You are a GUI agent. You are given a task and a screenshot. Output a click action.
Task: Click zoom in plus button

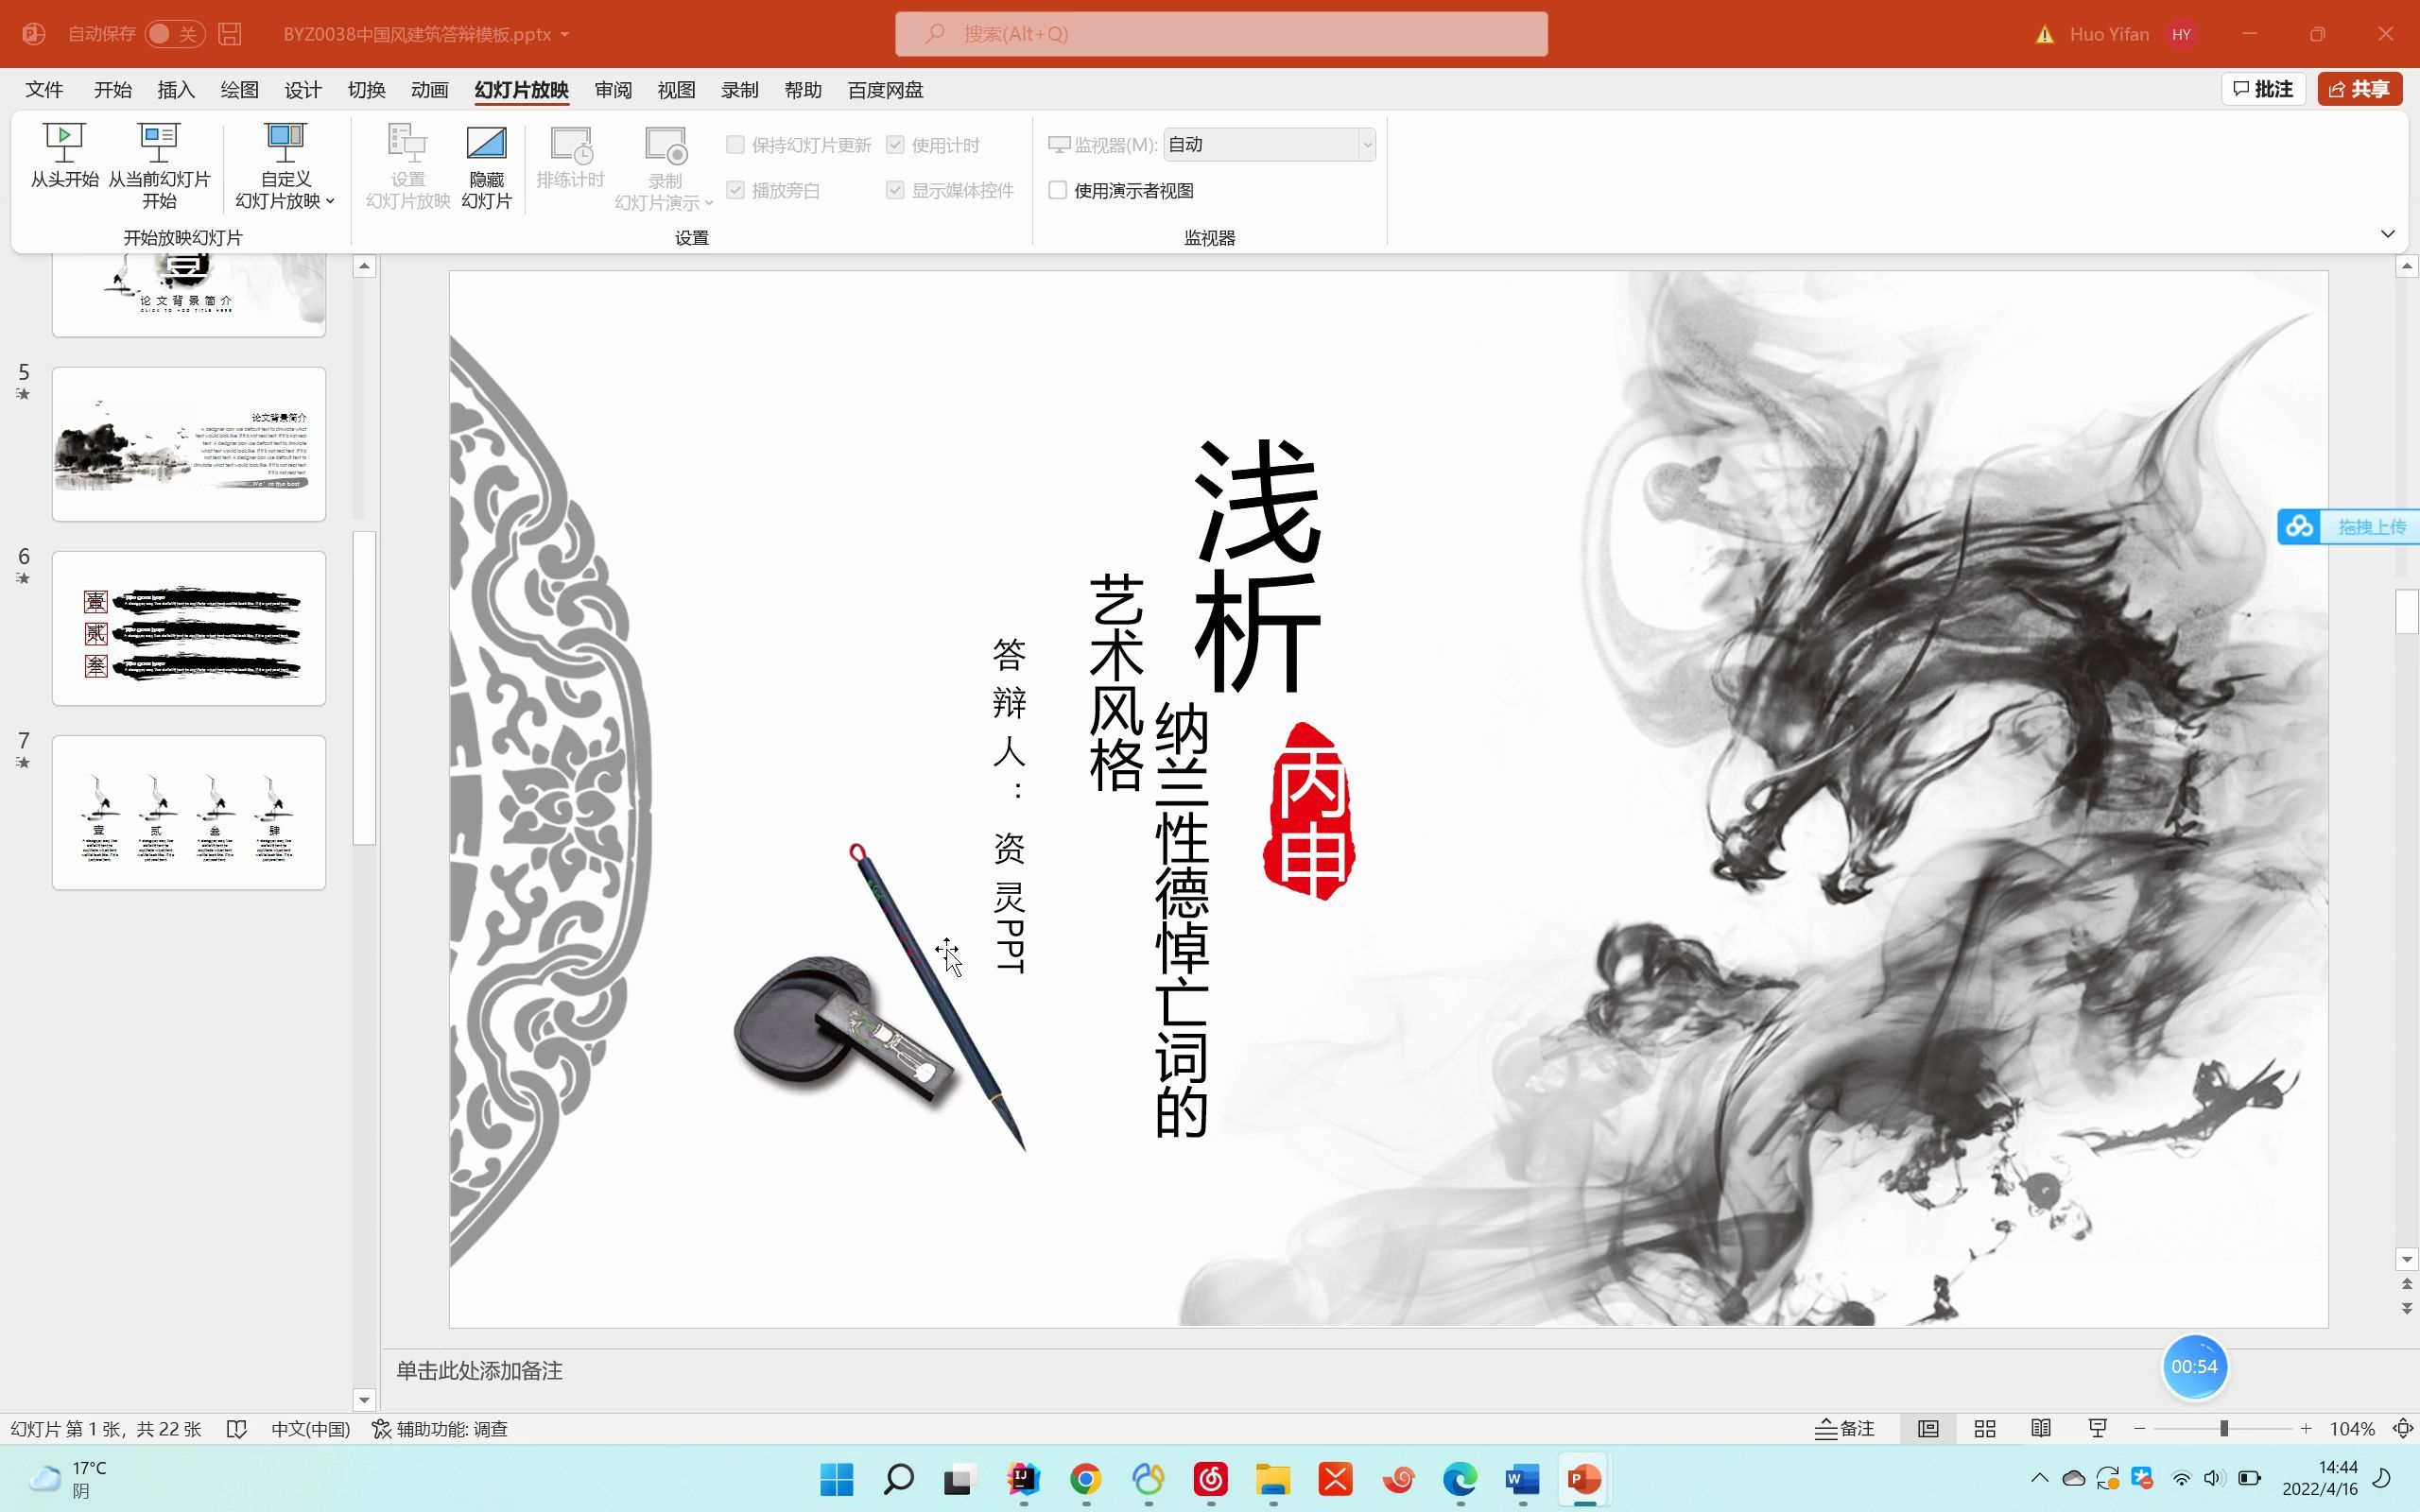[2306, 1429]
